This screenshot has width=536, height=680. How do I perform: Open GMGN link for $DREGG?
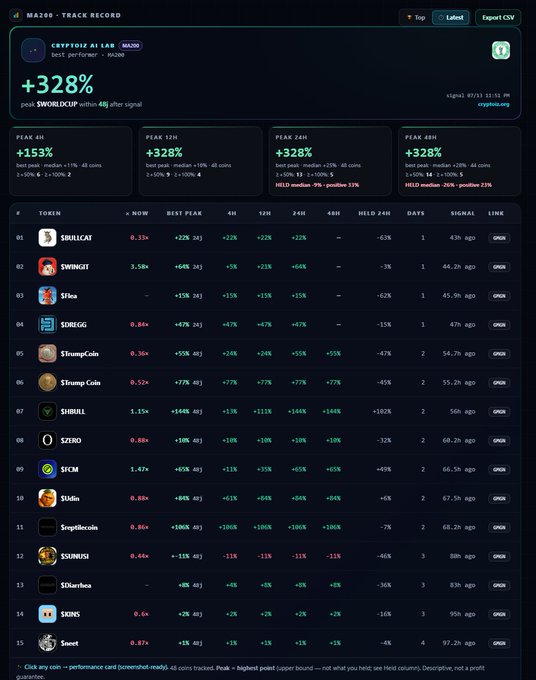pos(499,324)
